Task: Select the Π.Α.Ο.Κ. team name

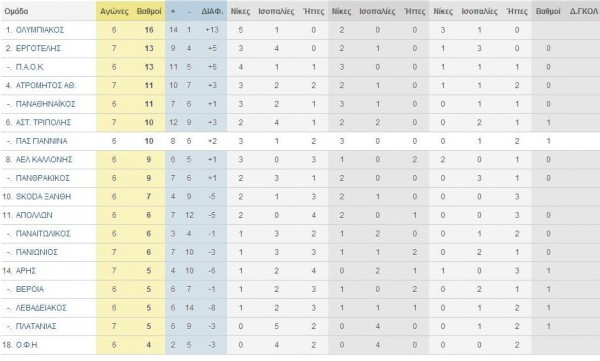Action: pyautogui.click(x=30, y=67)
